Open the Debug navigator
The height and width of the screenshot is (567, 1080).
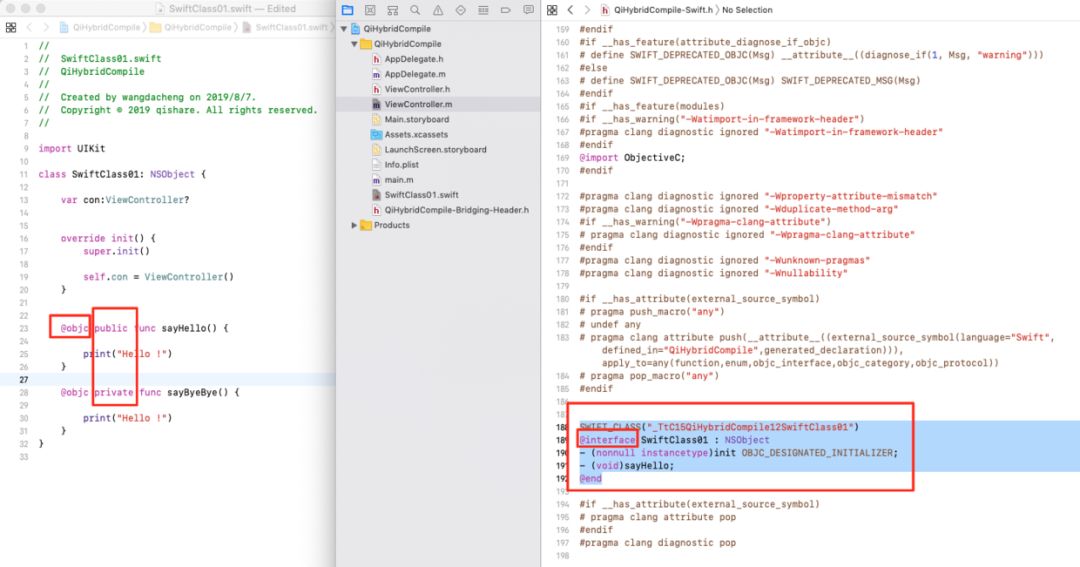484,10
